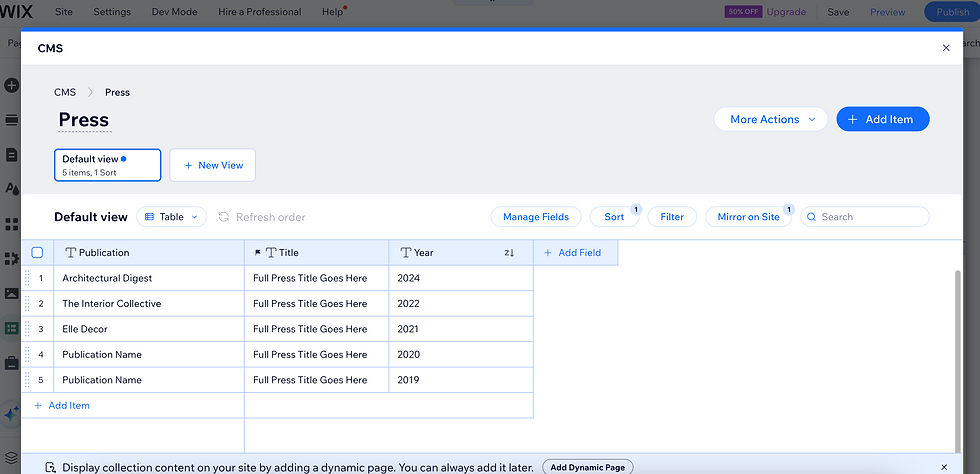Click the vertical scrollbar of the table
The height and width of the screenshot is (474, 980).
959,361
